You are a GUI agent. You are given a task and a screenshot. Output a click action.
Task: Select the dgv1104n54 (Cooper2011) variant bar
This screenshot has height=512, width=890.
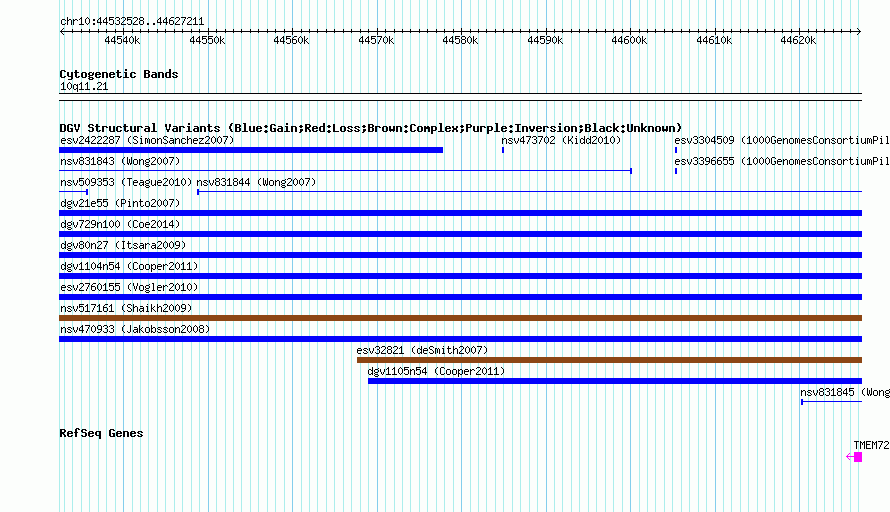pyautogui.click(x=460, y=276)
